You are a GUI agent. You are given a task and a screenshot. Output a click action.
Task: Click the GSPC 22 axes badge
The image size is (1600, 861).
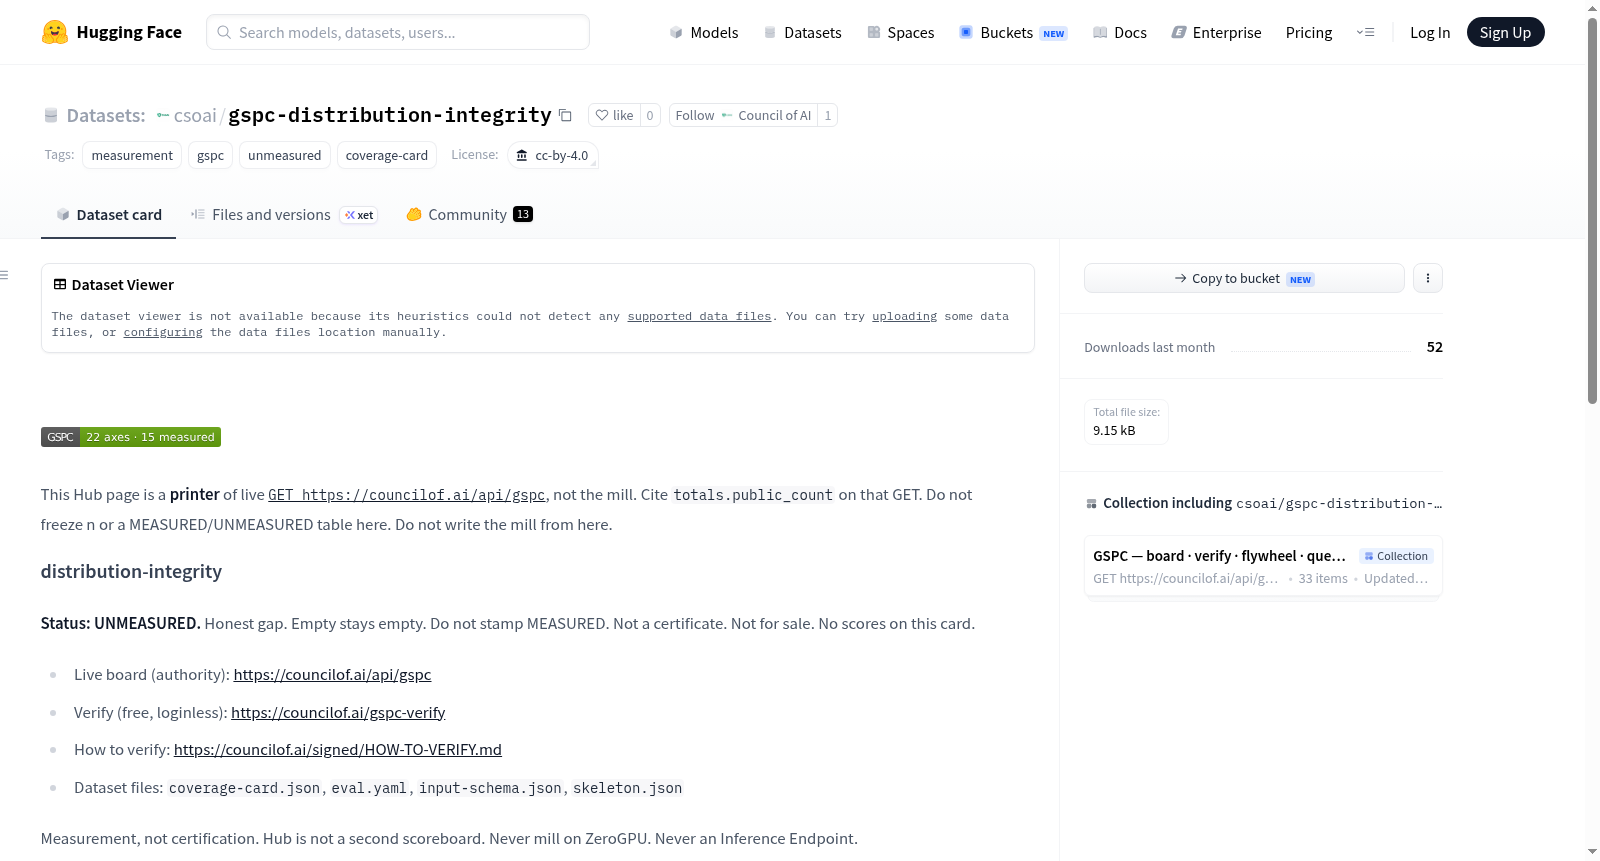pyautogui.click(x=131, y=437)
